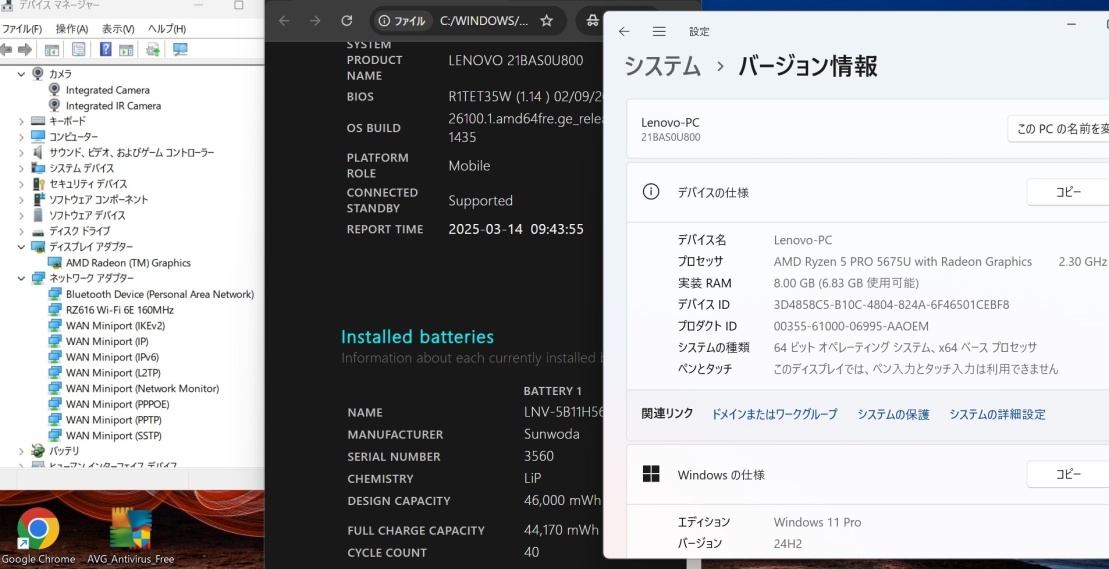The height and width of the screenshot is (569, 1109).
Task: Open 操作(A) menu in Device Manager
Action: pos(71,29)
